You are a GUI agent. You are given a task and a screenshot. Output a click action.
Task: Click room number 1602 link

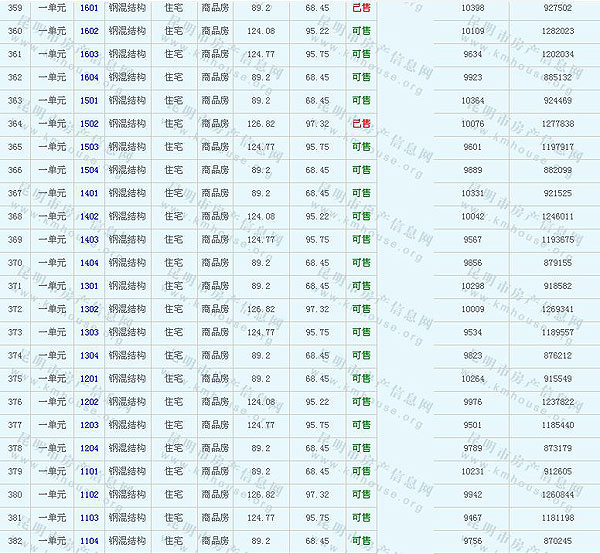coord(89,31)
